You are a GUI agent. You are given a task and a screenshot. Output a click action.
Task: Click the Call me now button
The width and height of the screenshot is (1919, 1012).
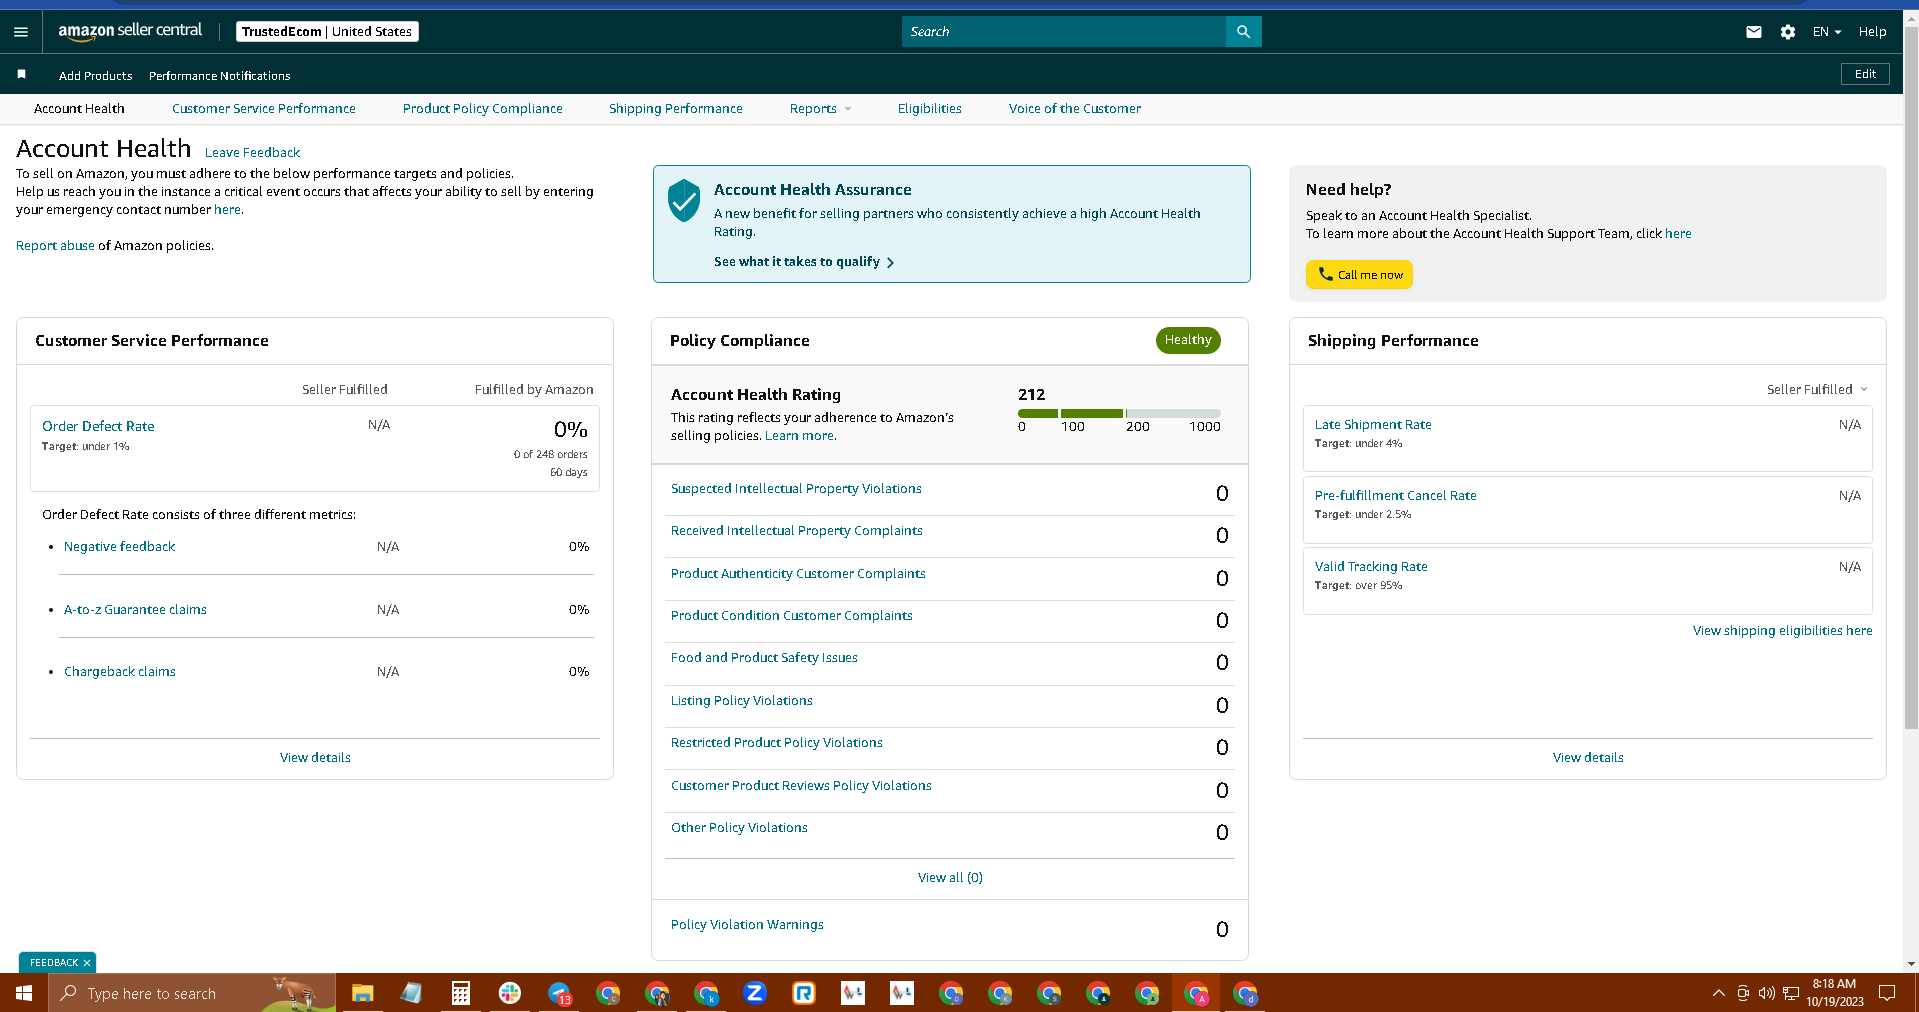(1359, 275)
